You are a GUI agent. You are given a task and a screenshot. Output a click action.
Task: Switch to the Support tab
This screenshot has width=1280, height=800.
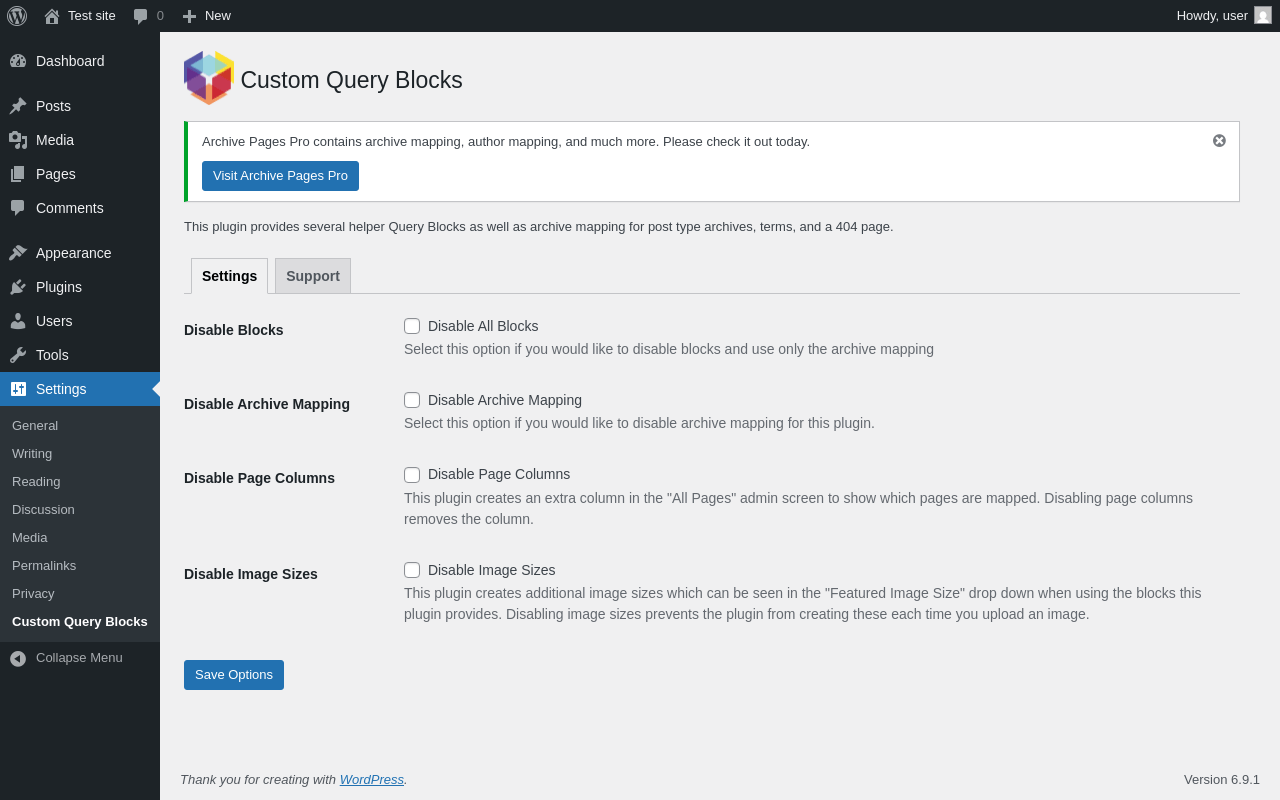(x=313, y=276)
